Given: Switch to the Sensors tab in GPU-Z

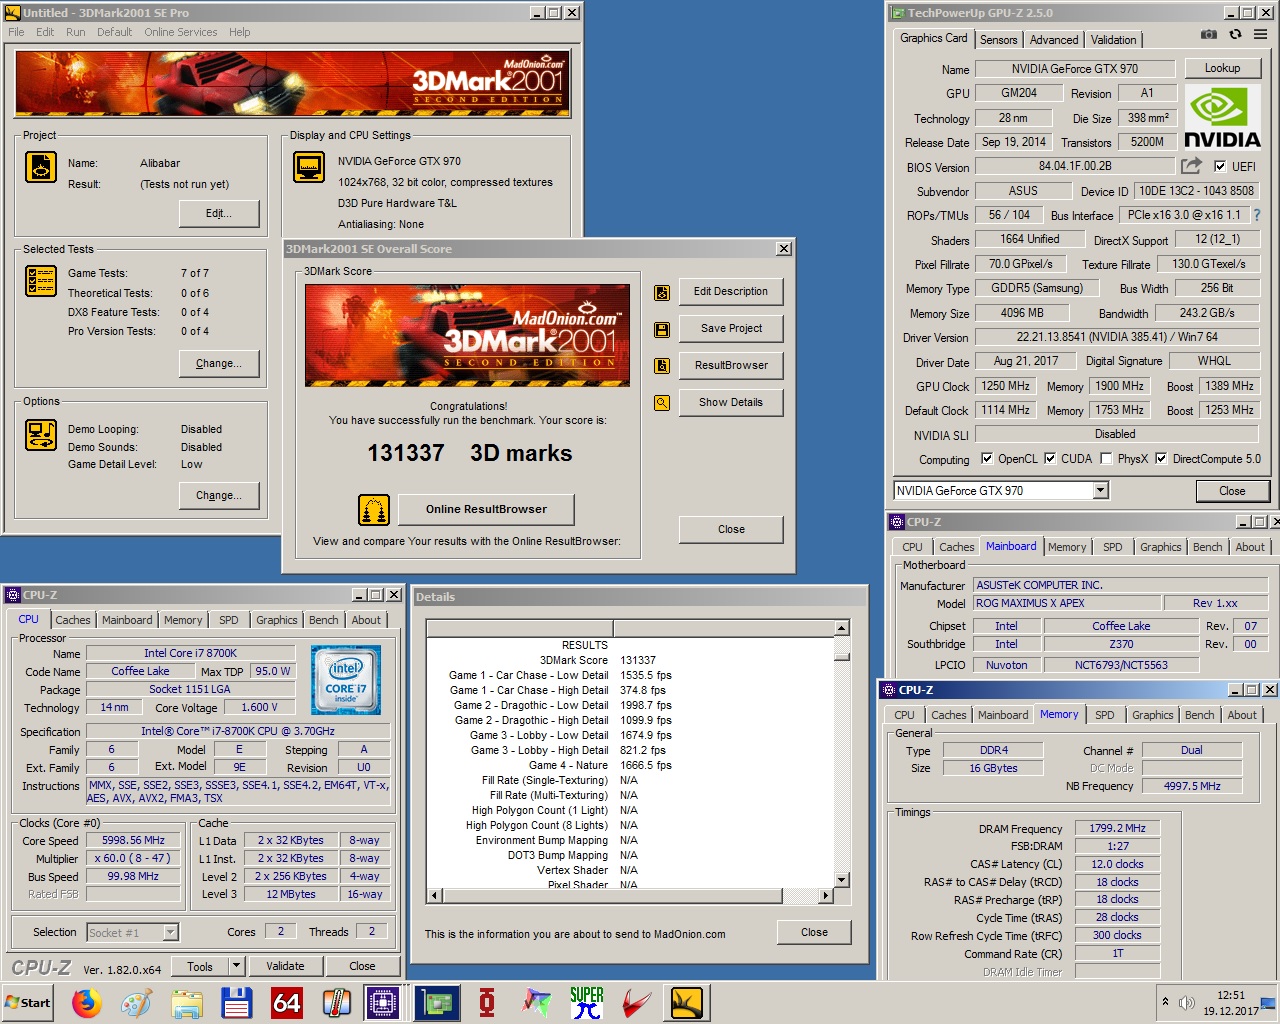Looking at the screenshot, I should (x=998, y=40).
